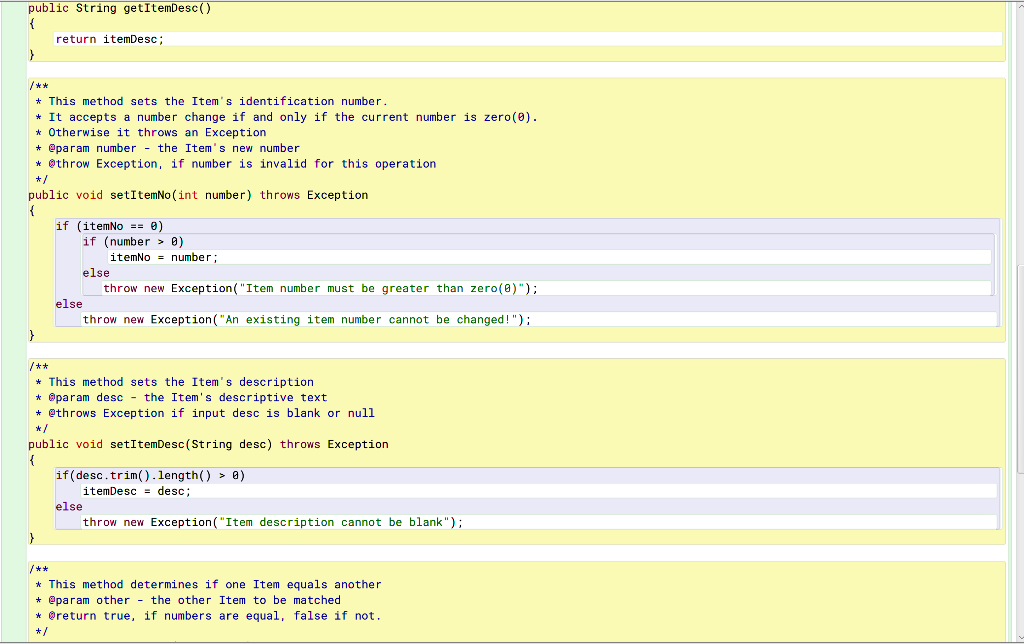Click the 'if(desc.trim().length() > 0)' condition

tap(150, 475)
